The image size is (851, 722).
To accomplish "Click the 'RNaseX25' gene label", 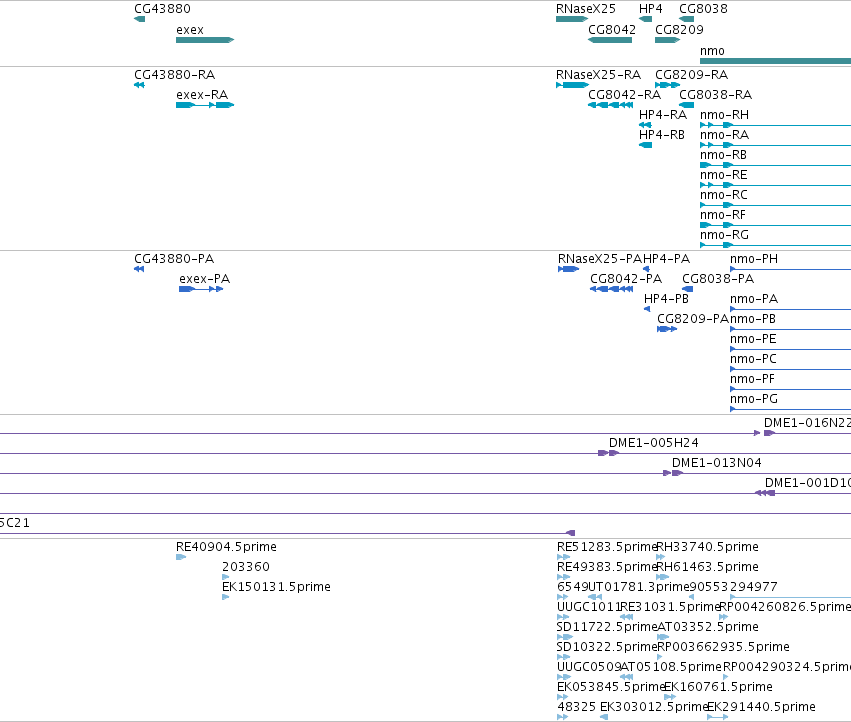I will [586, 9].
